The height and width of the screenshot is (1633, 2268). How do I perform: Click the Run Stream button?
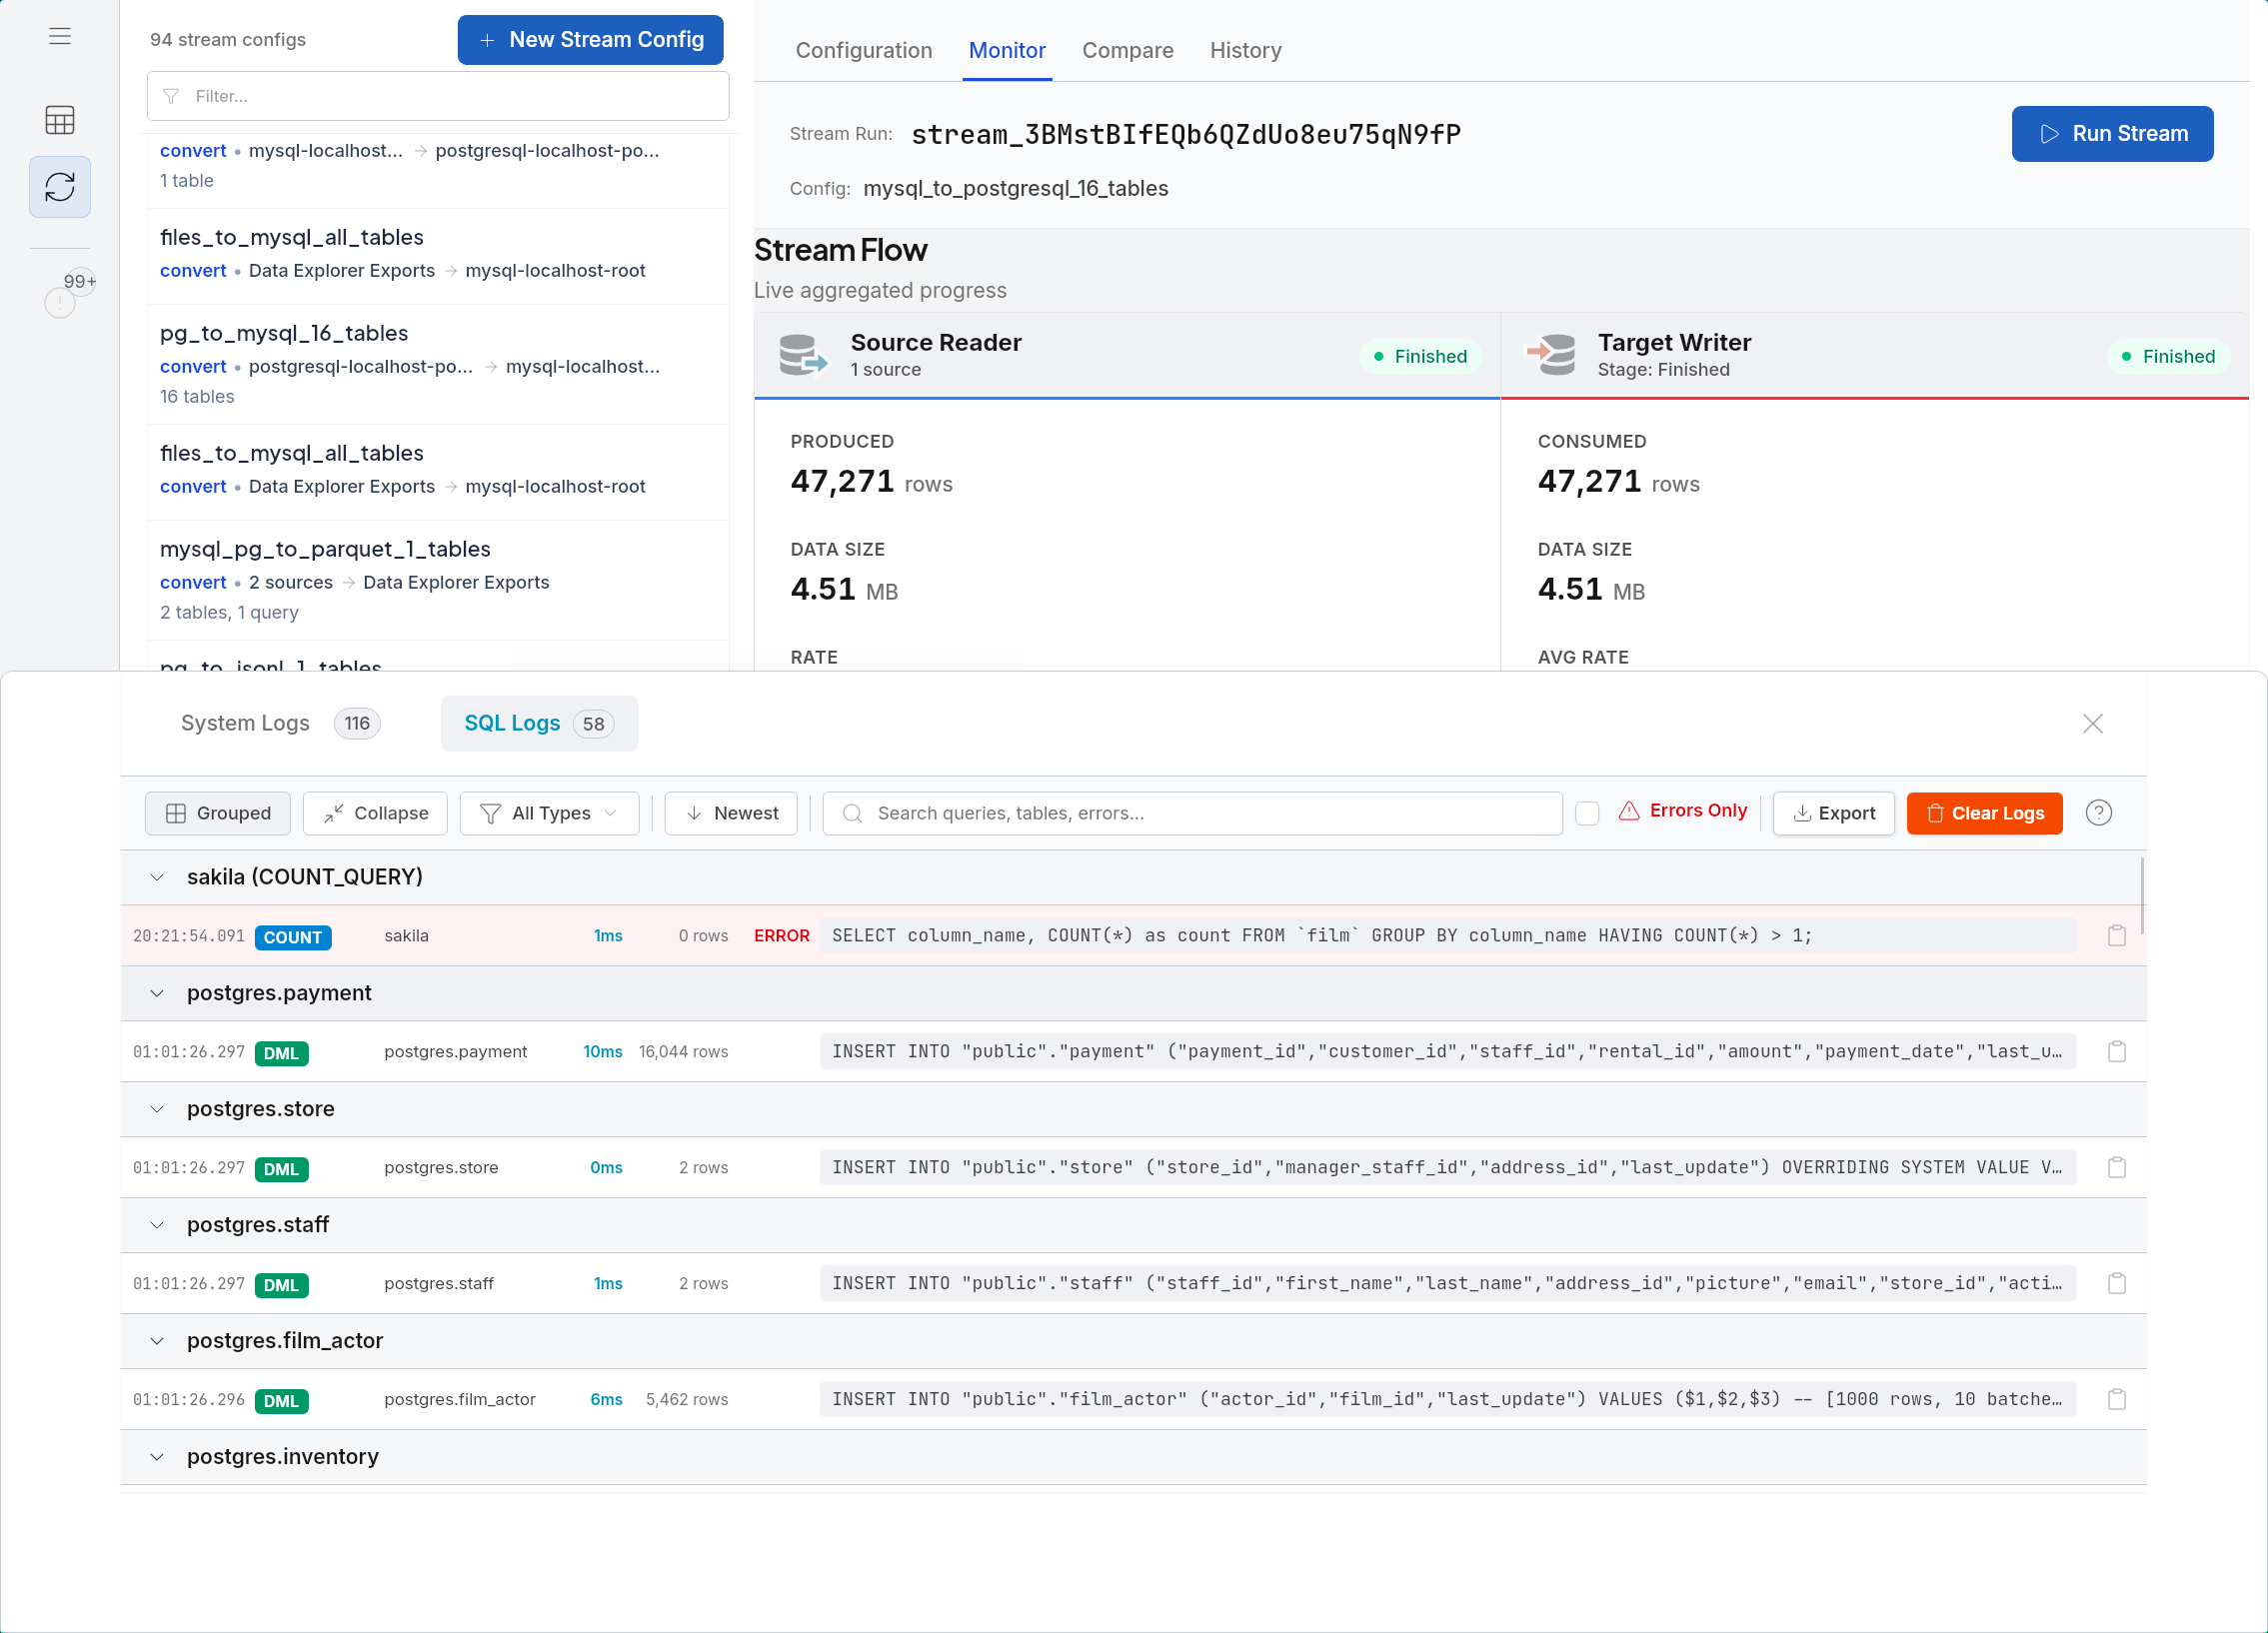point(2112,134)
